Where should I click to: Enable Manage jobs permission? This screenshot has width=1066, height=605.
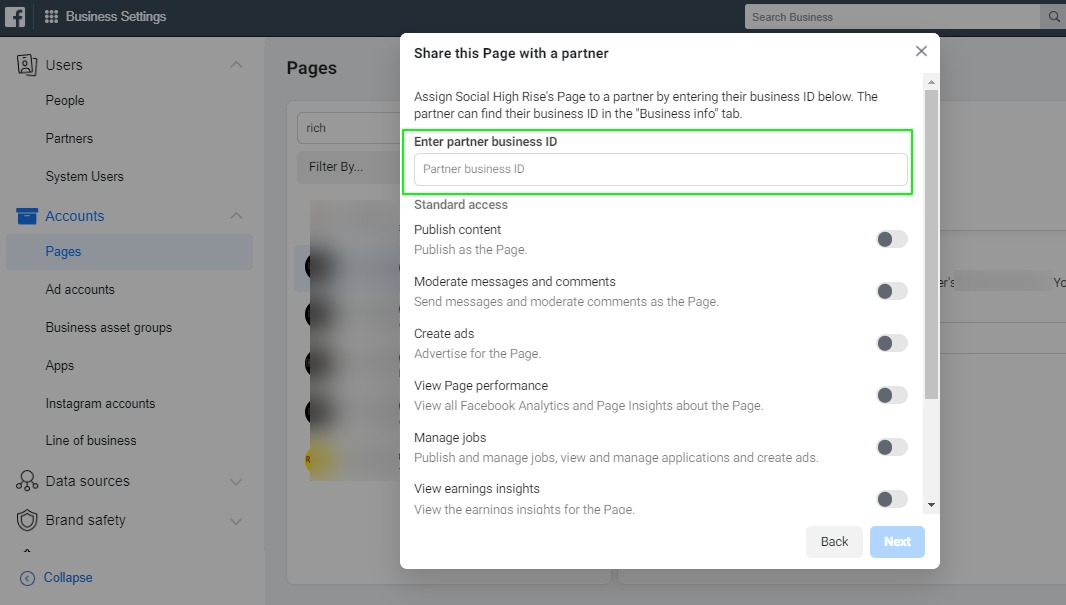pos(892,447)
